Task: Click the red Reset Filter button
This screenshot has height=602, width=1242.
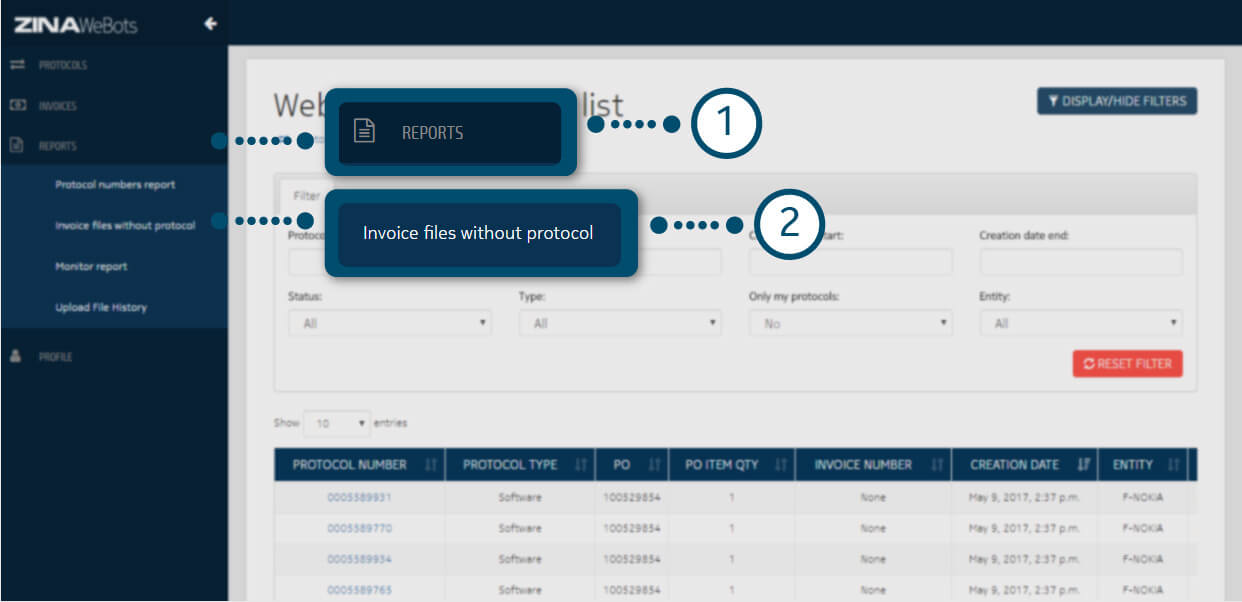Action: coord(1127,364)
